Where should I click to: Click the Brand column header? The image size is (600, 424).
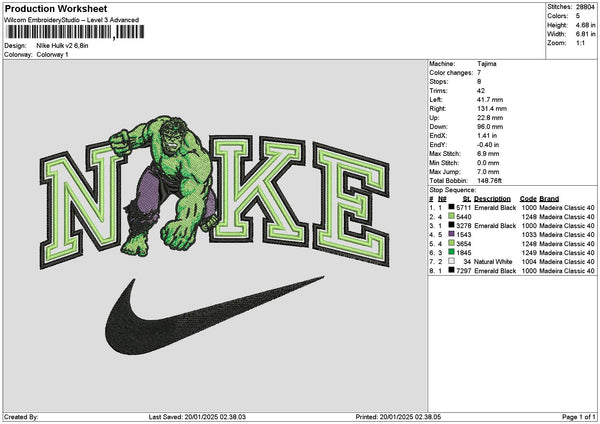[x=549, y=199]
